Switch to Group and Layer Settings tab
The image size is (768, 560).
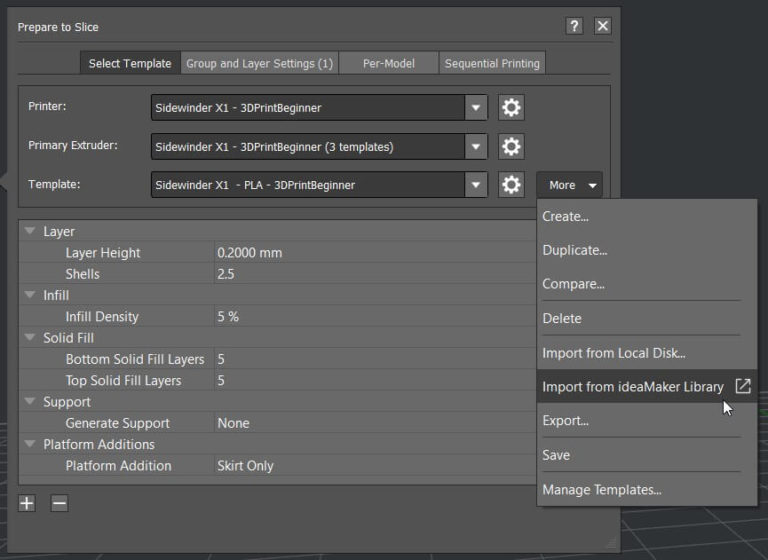259,63
